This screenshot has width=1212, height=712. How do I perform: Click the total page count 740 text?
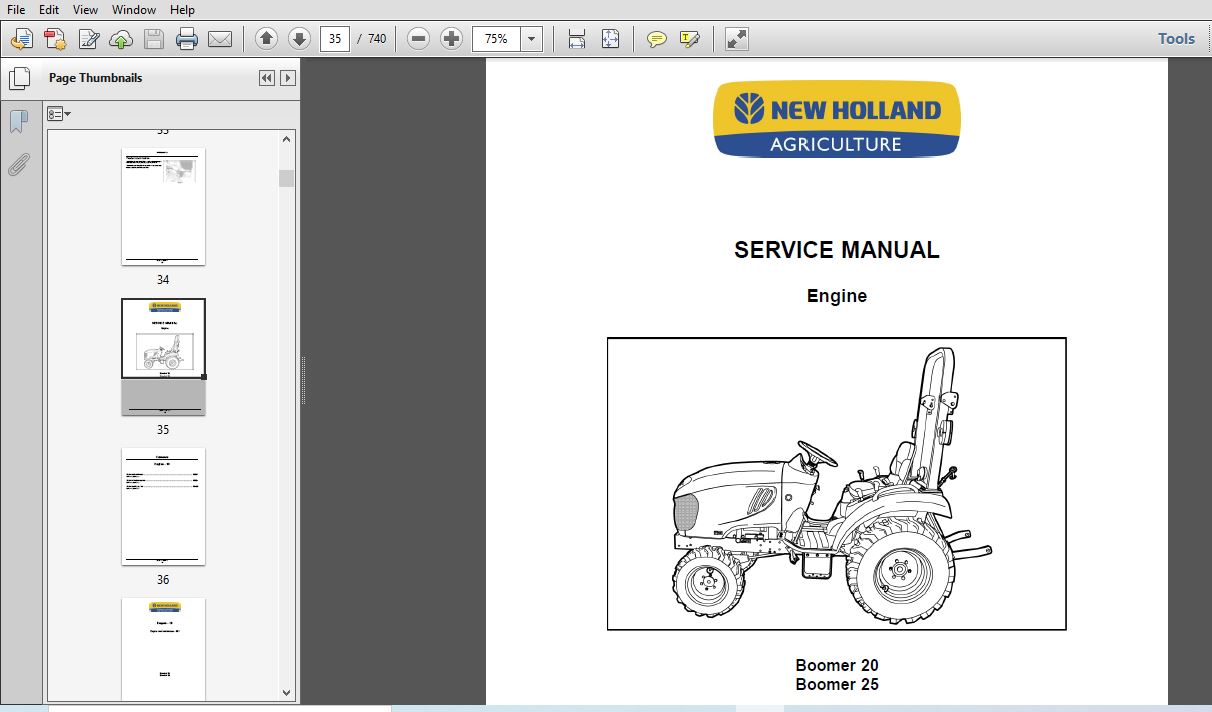pos(377,39)
